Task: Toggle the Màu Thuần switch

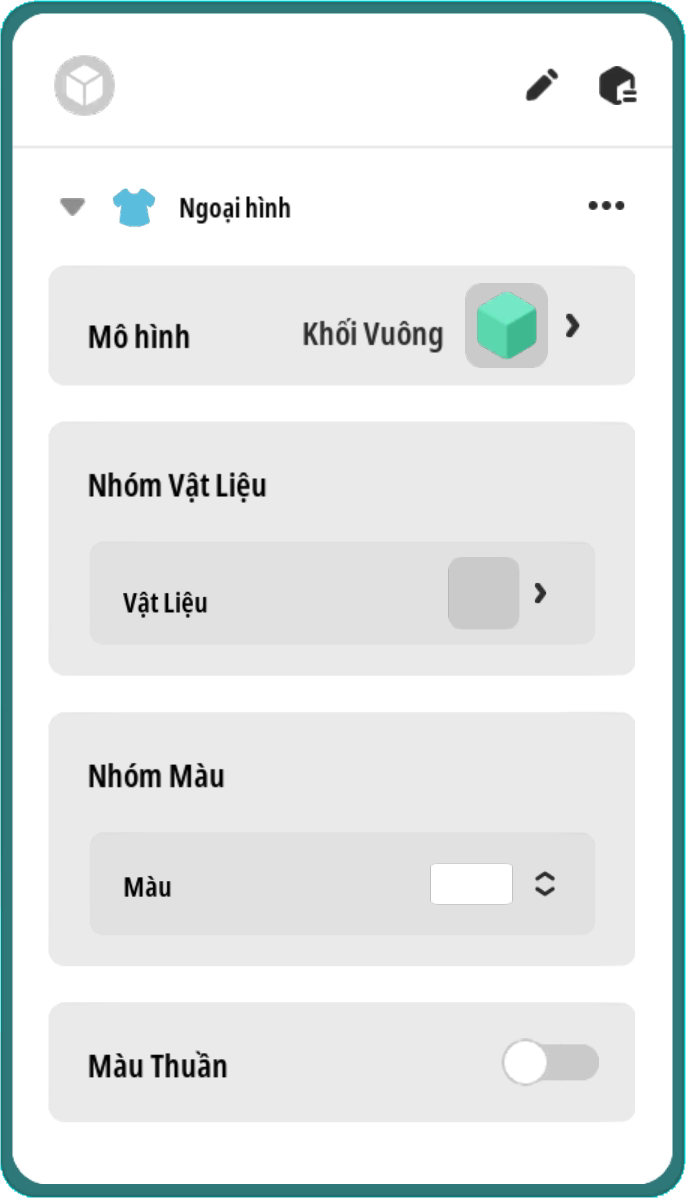Action: 550,1063
